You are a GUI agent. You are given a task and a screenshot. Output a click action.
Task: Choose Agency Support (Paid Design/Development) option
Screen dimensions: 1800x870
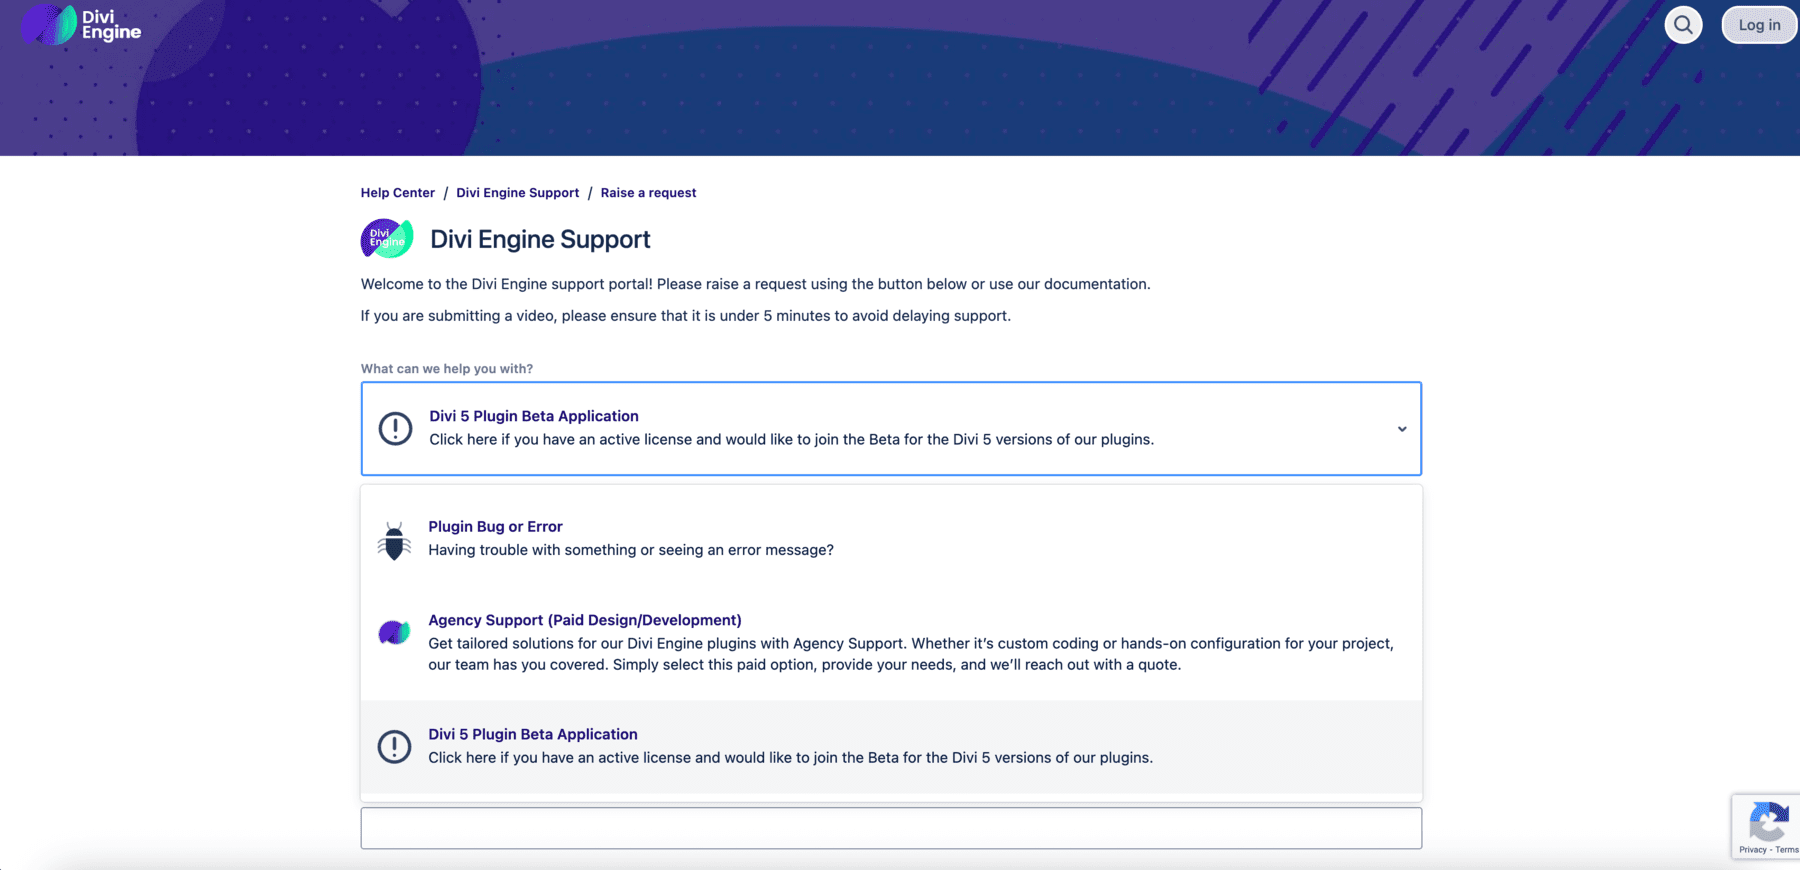coord(584,620)
